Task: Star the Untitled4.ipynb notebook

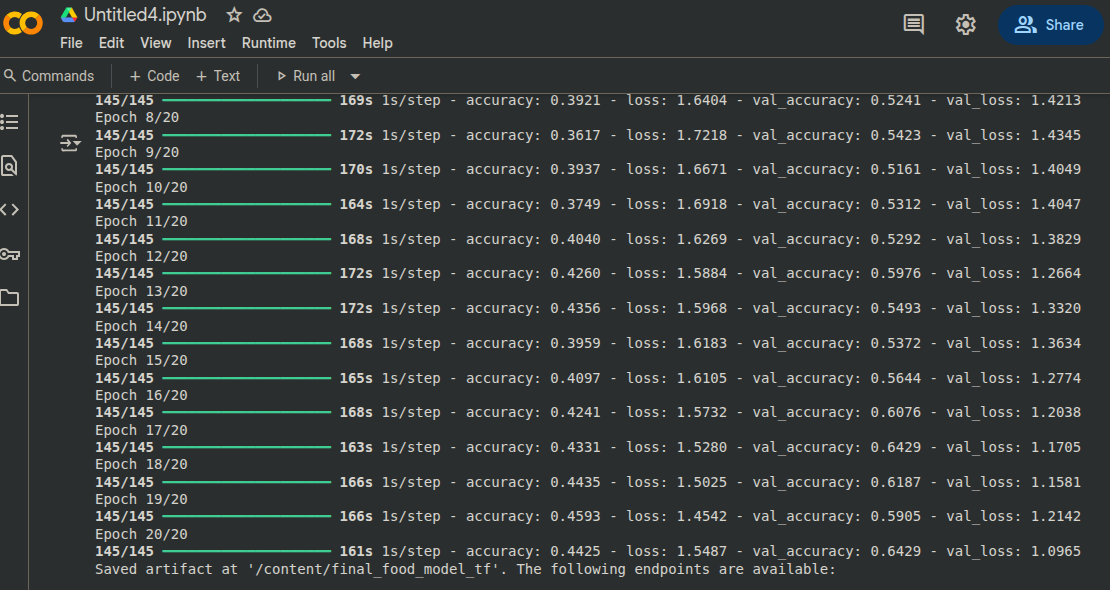Action: point(234,15)
